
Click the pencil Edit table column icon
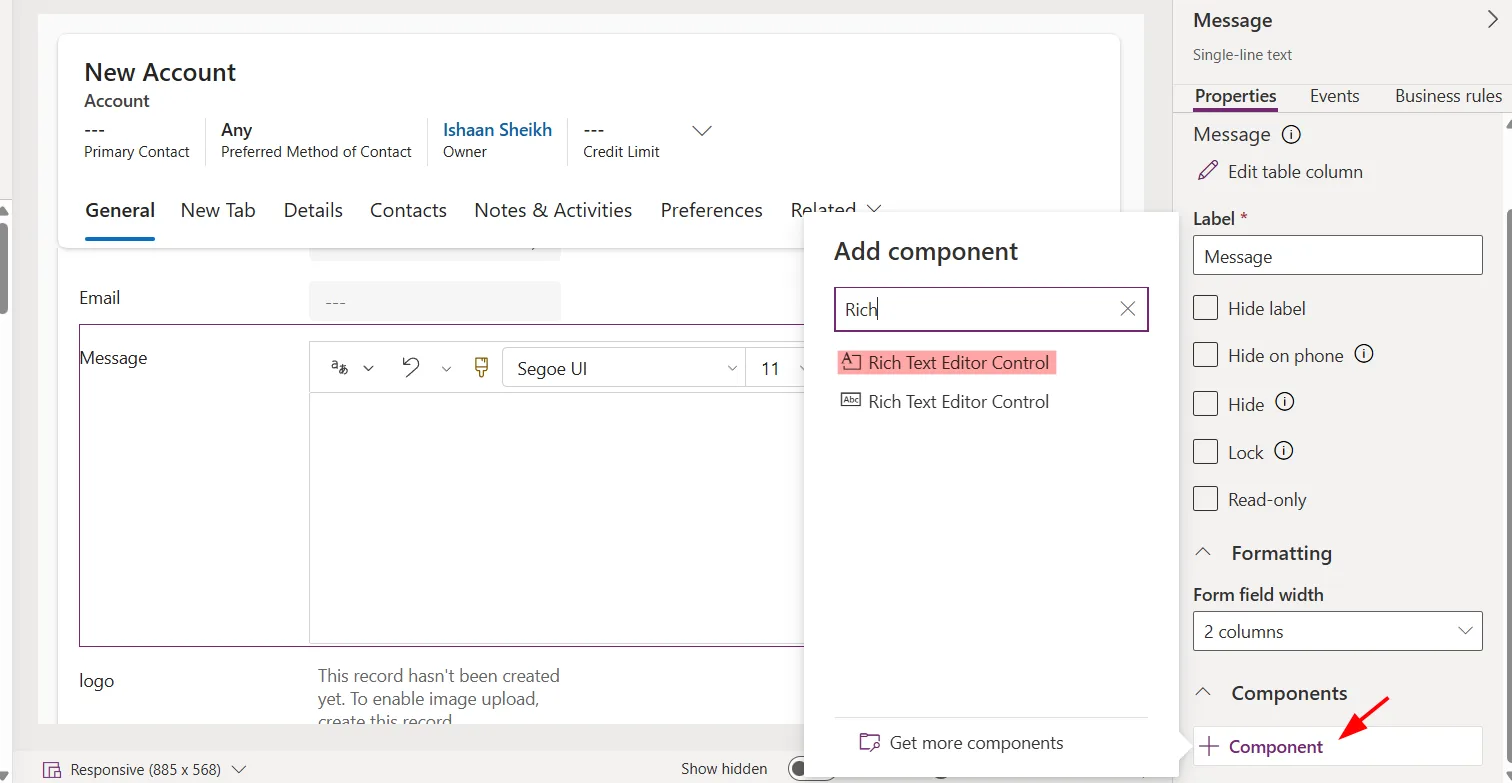[1208, 171]
